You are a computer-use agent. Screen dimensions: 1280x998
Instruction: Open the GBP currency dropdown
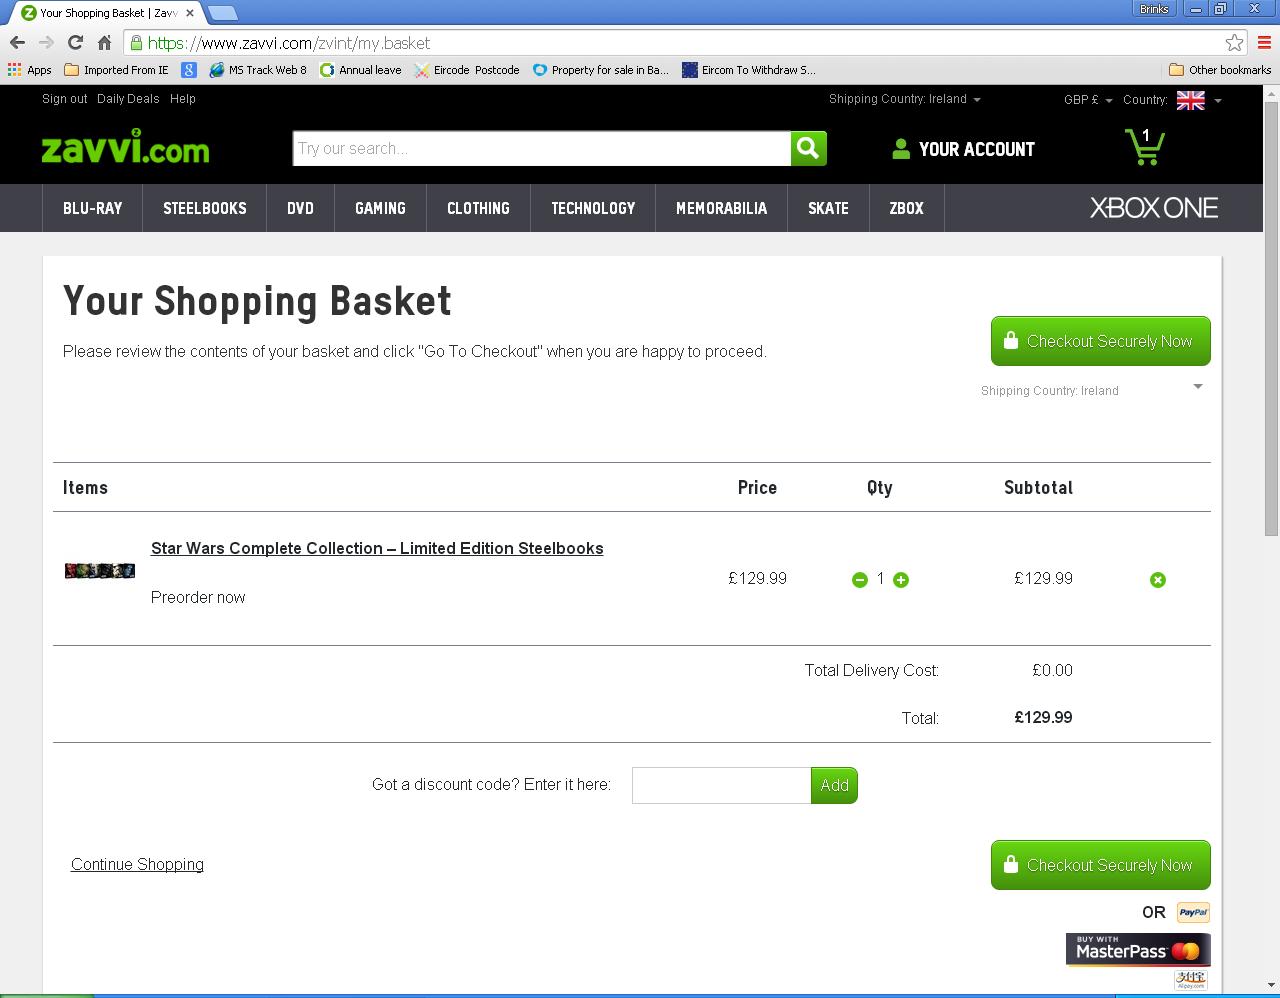(1088, 100)
